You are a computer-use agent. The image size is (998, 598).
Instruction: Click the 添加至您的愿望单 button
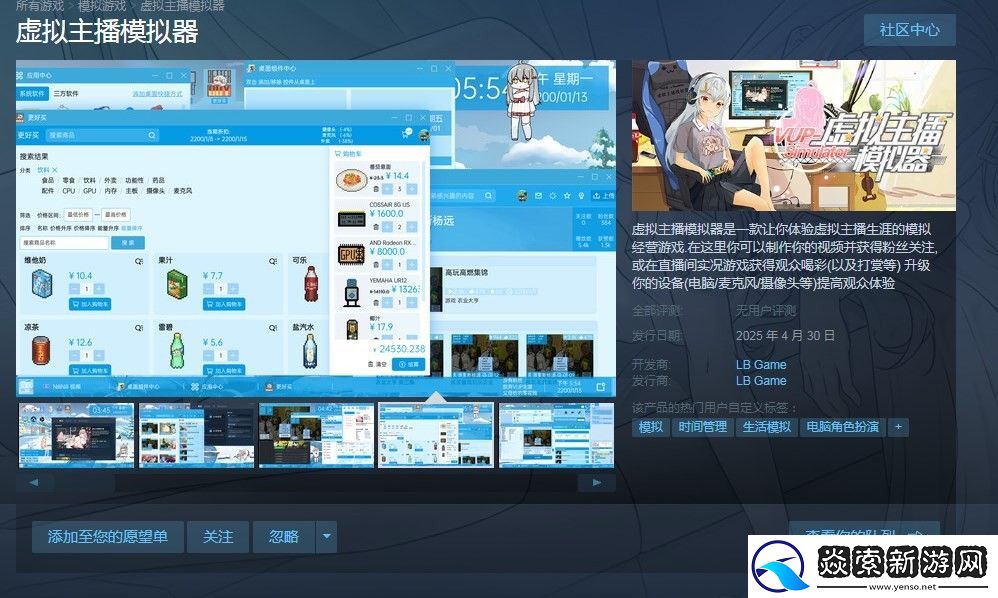[x=106, y=536]
